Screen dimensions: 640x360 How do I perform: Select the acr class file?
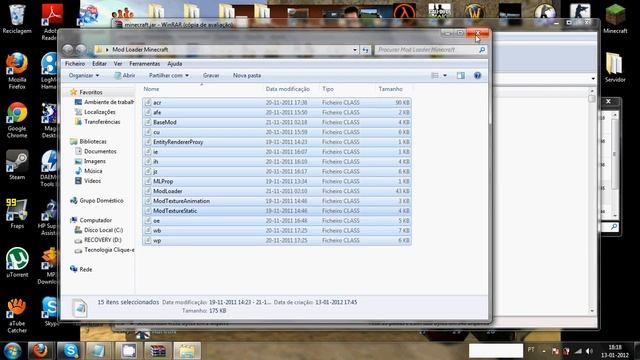pyautogui.click(x=277, y=102)
